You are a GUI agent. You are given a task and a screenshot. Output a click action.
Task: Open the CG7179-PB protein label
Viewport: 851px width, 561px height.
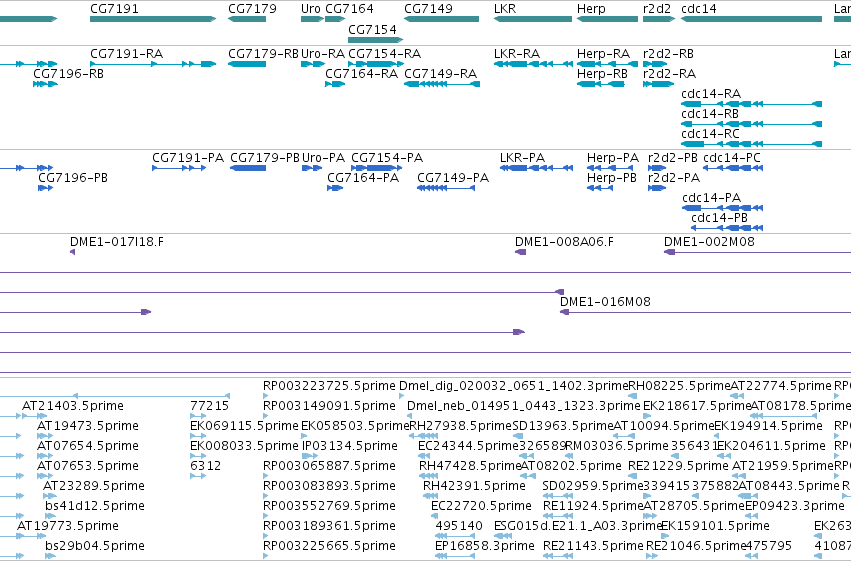point(265,158)
